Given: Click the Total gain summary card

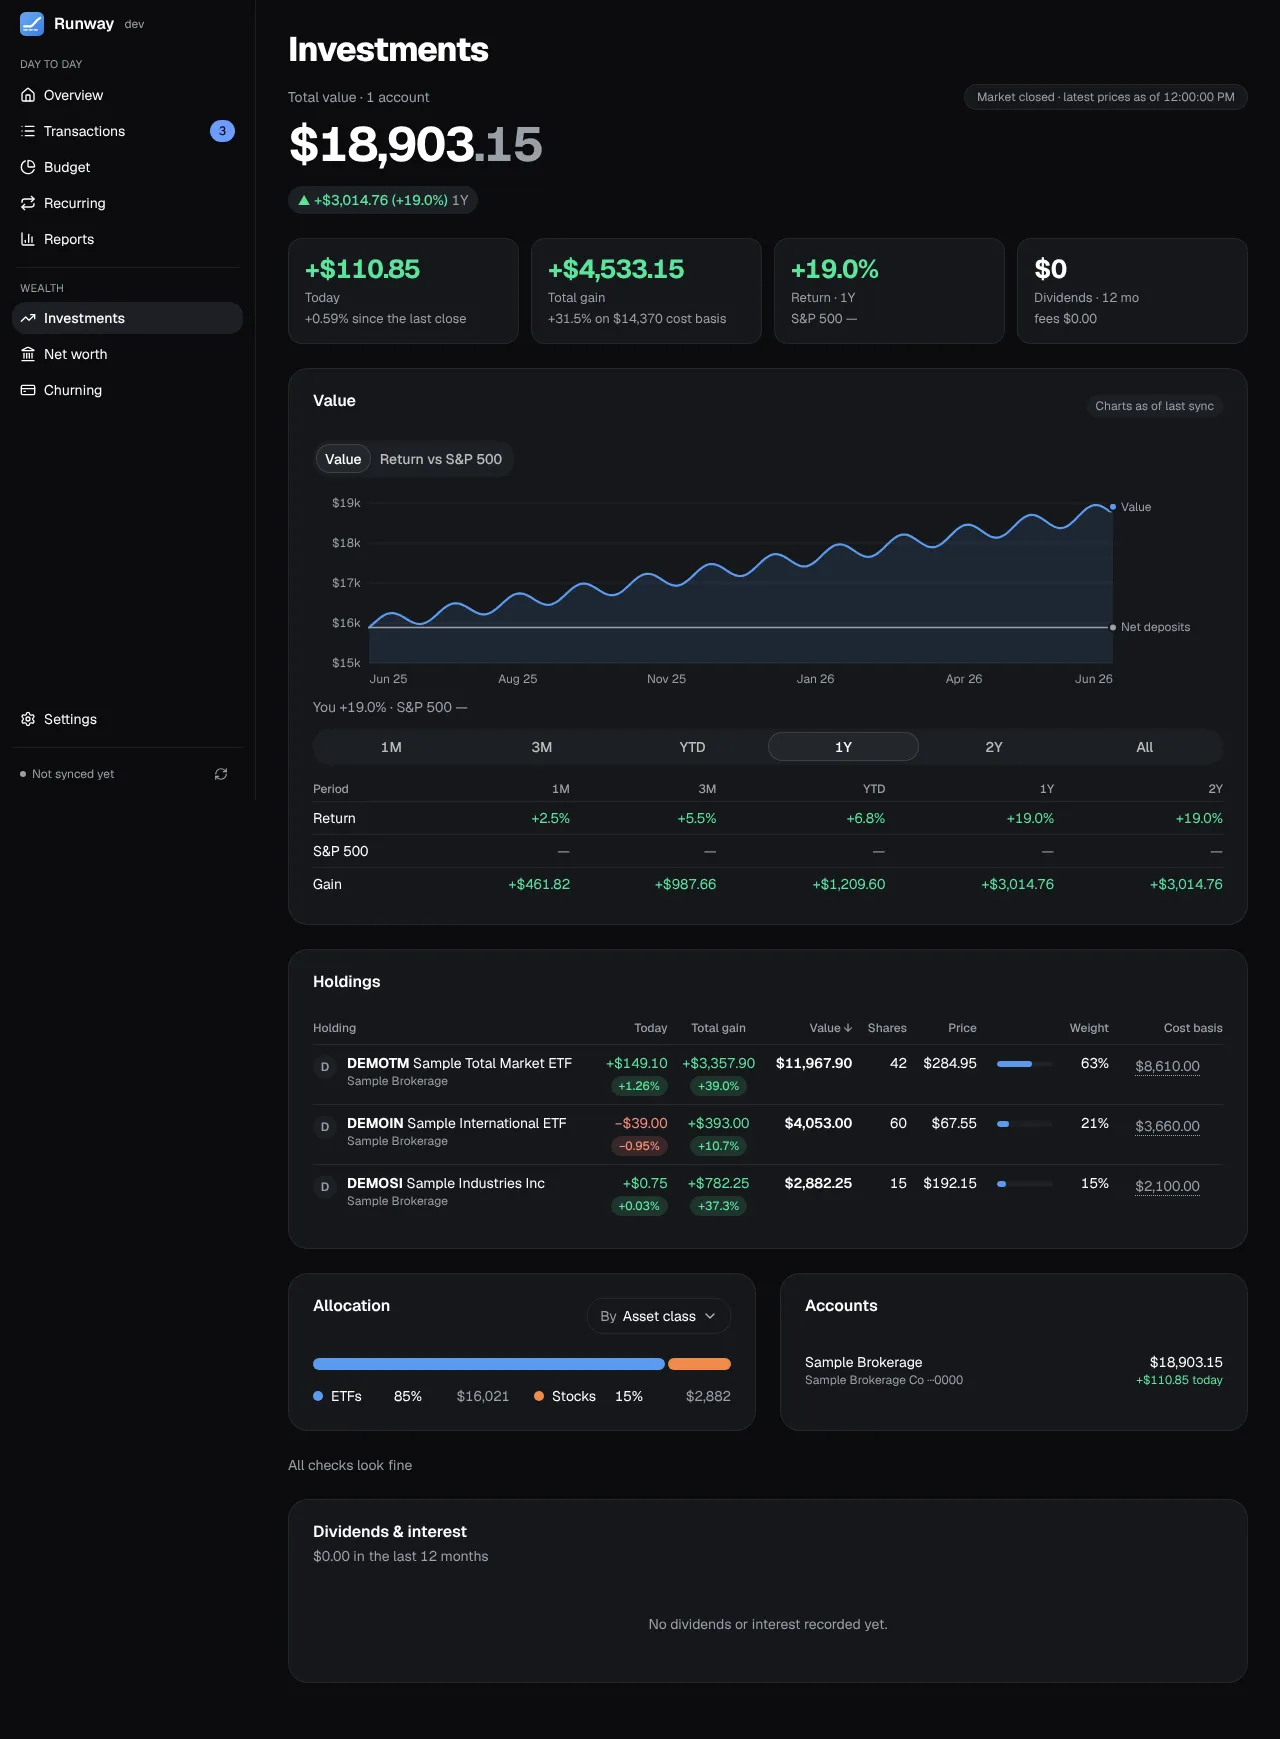Looking at the screenshot, I should coord(646,291).
